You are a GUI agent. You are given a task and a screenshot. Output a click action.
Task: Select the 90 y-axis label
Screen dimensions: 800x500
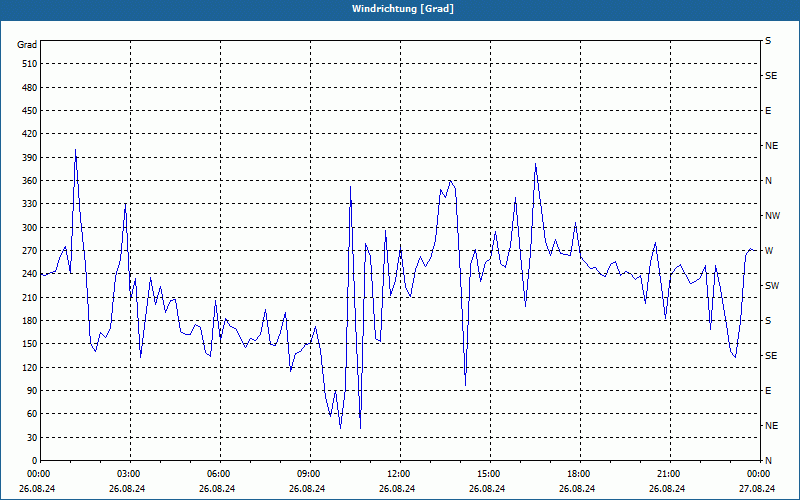click(32, 391)
